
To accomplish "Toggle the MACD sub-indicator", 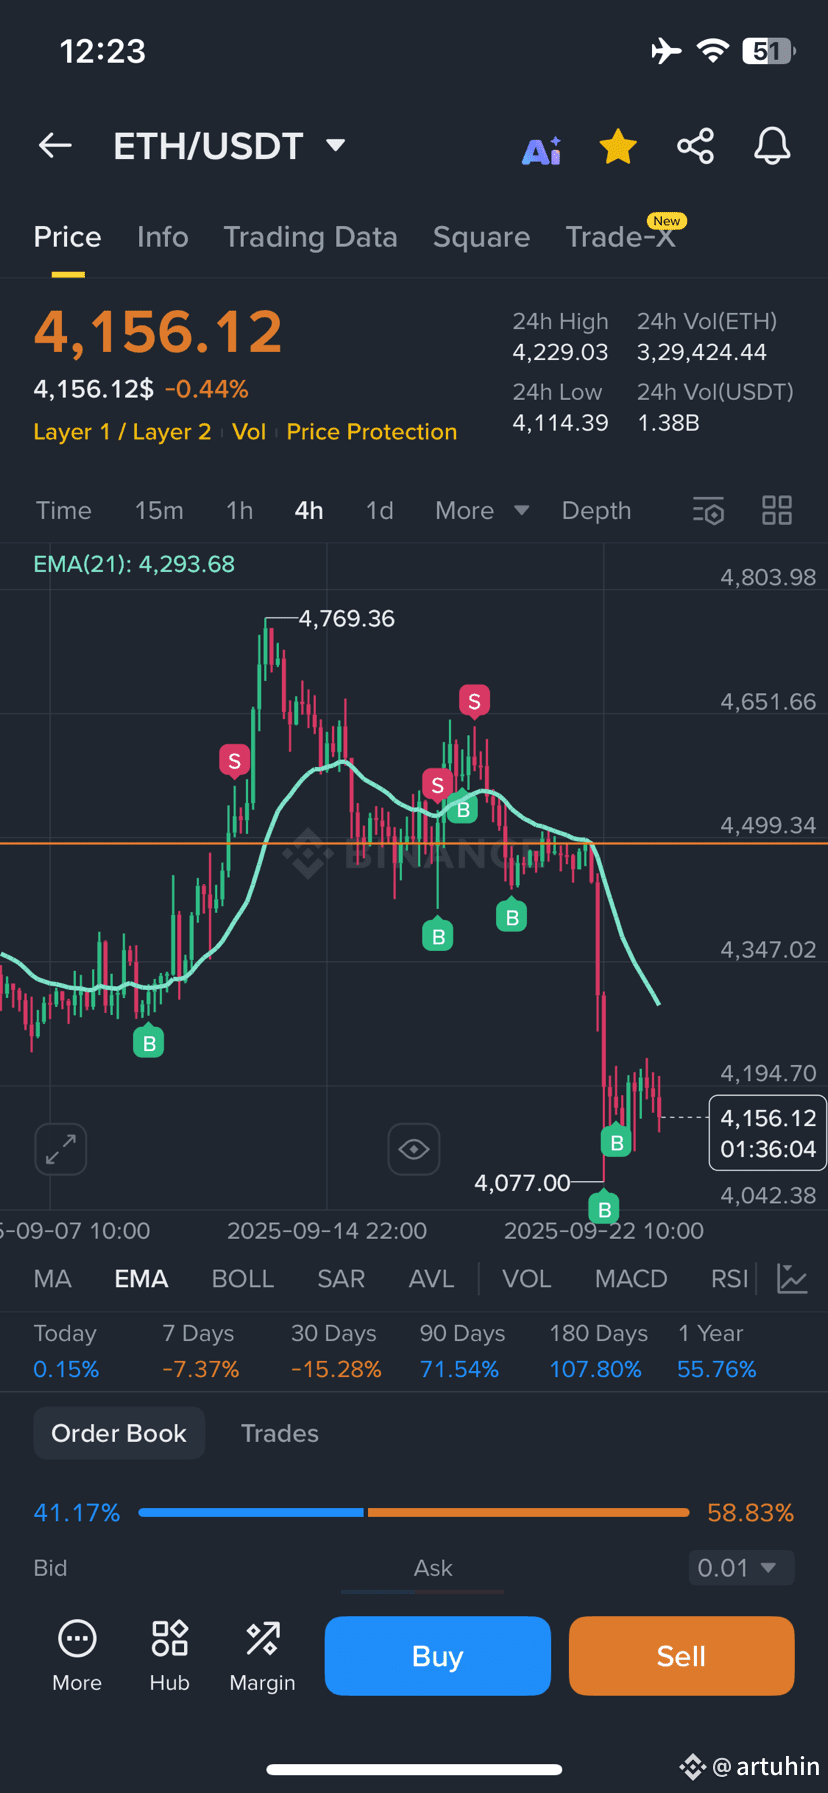I will point(631,1279).
